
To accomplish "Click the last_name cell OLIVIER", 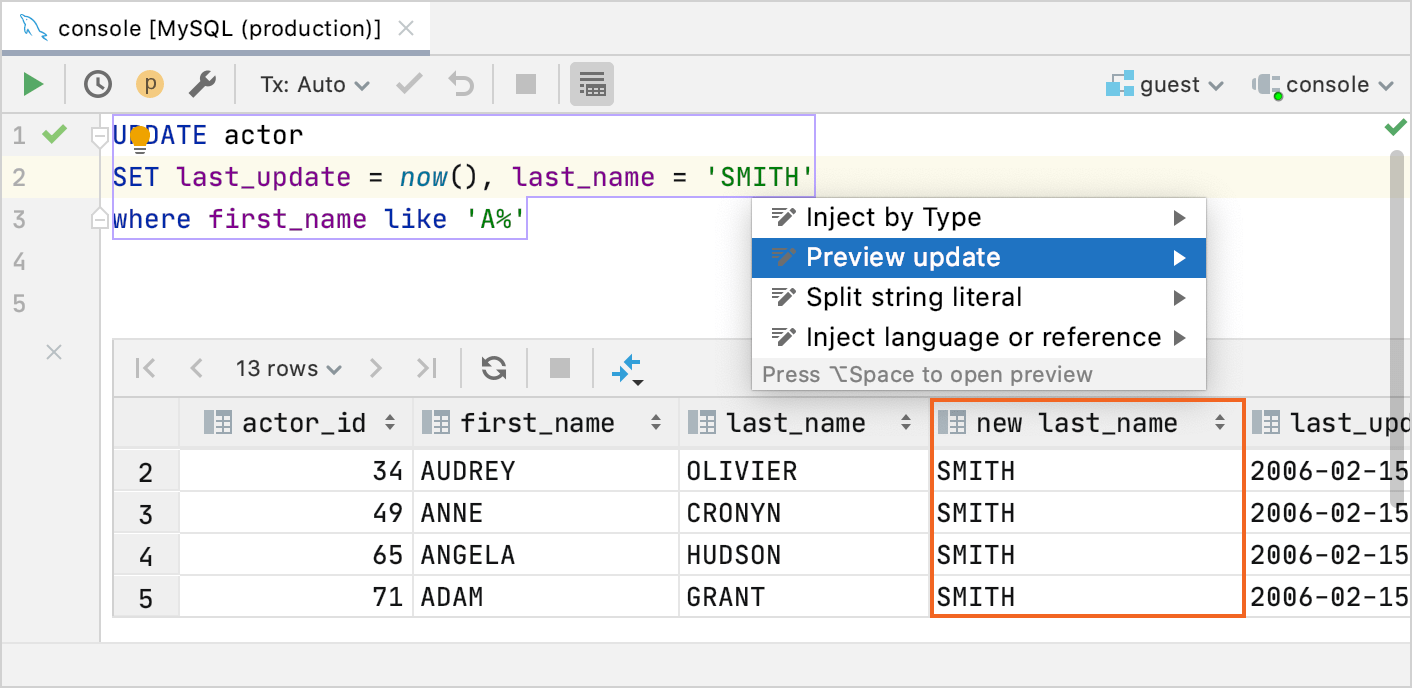I will [805, 471].
